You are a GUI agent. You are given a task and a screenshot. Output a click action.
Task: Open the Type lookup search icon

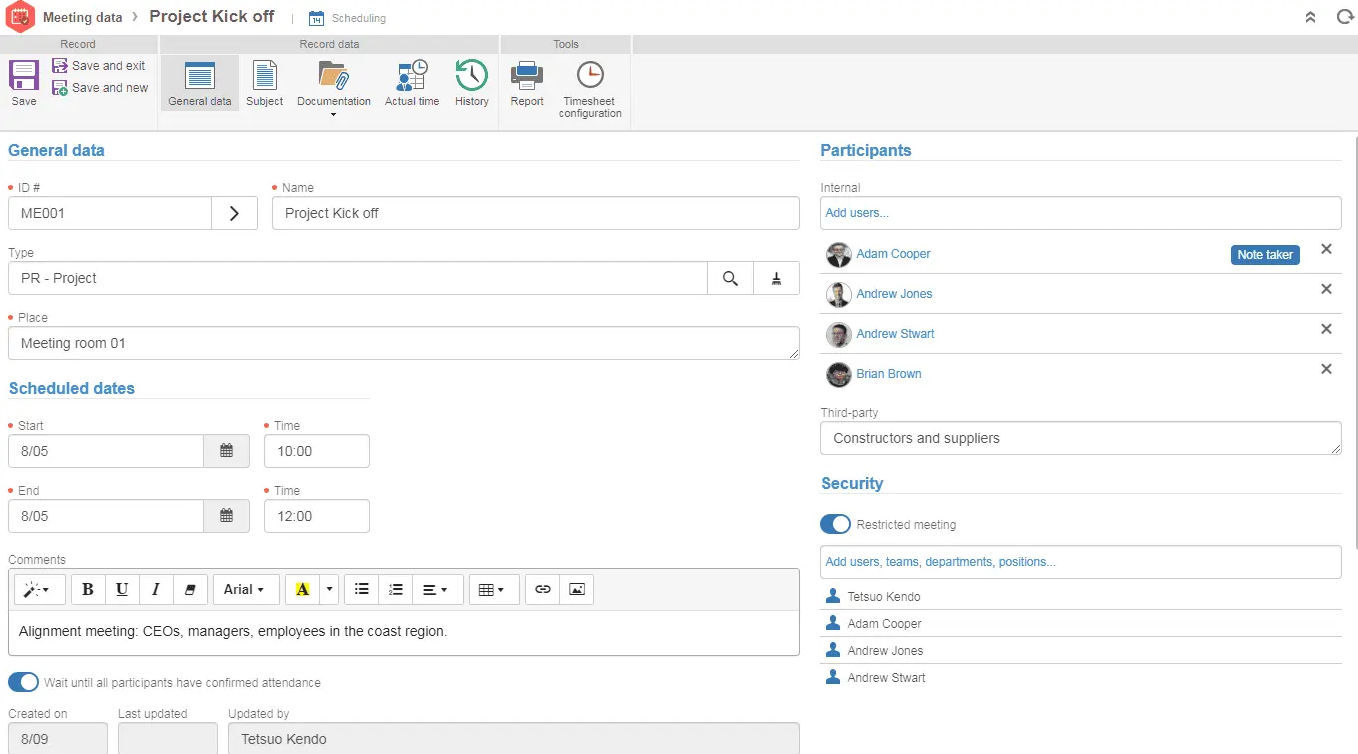[729, 278]
